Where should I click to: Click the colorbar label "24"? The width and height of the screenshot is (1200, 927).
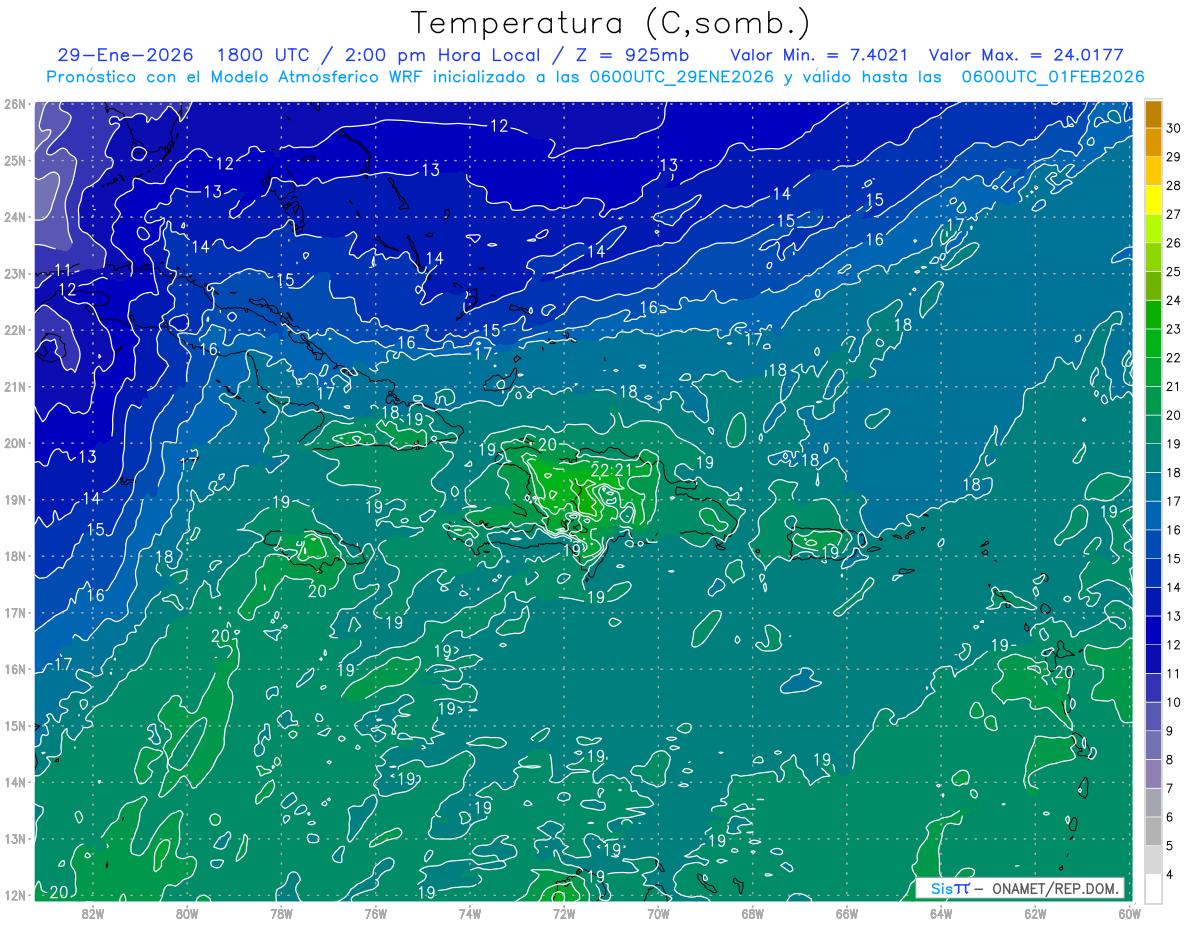coord(1173,300)
